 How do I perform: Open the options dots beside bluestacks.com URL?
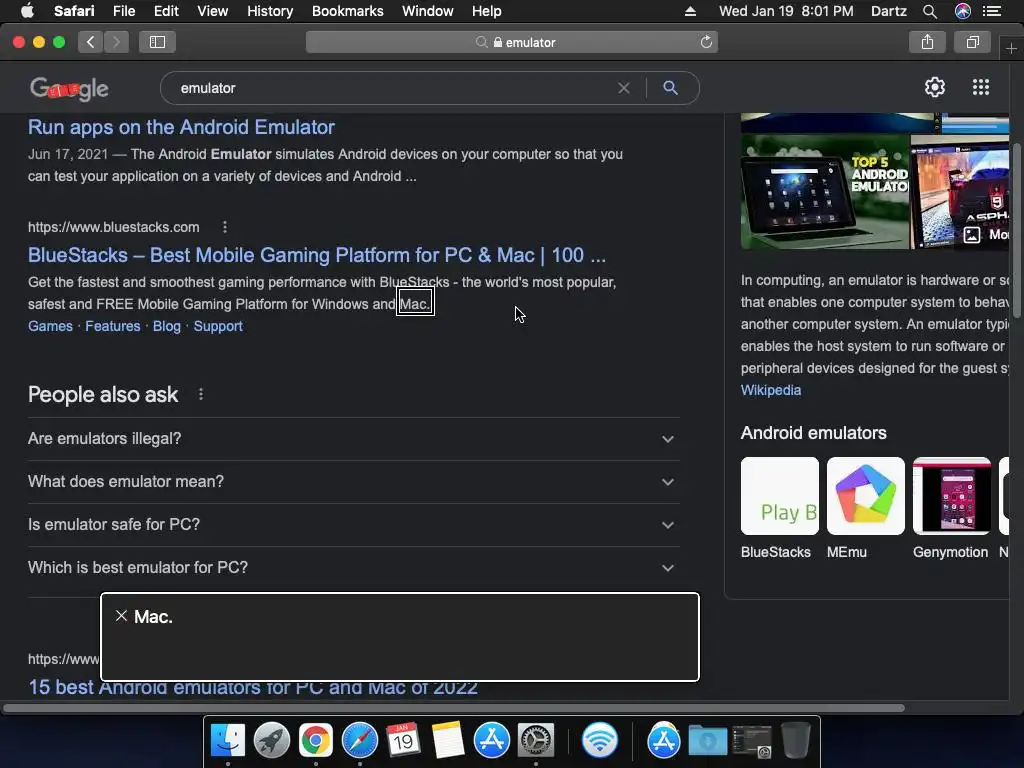[x=225, y=227]
